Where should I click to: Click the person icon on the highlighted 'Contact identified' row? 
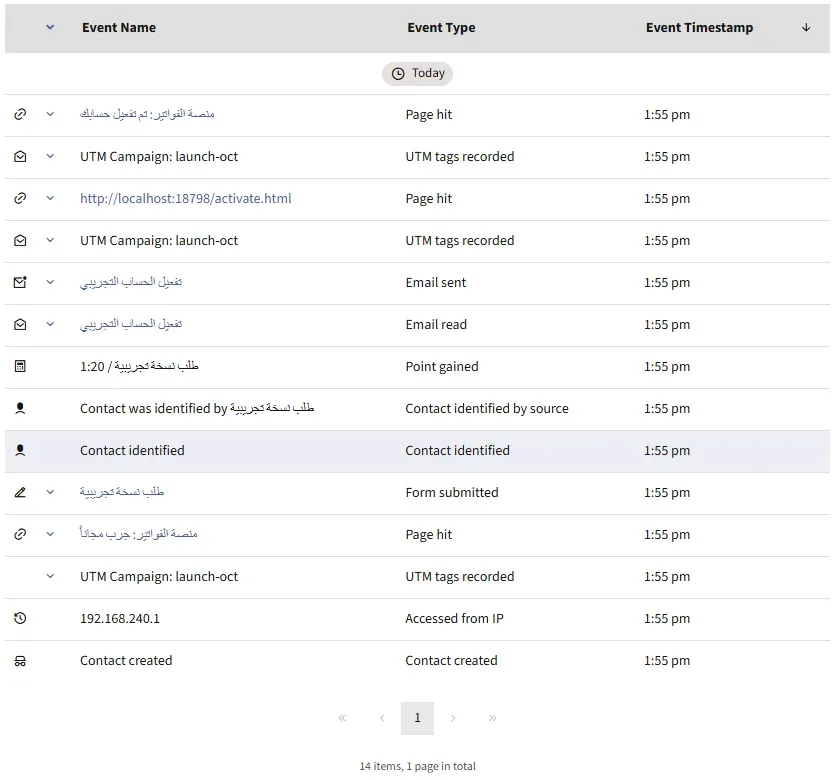(20, 450)
